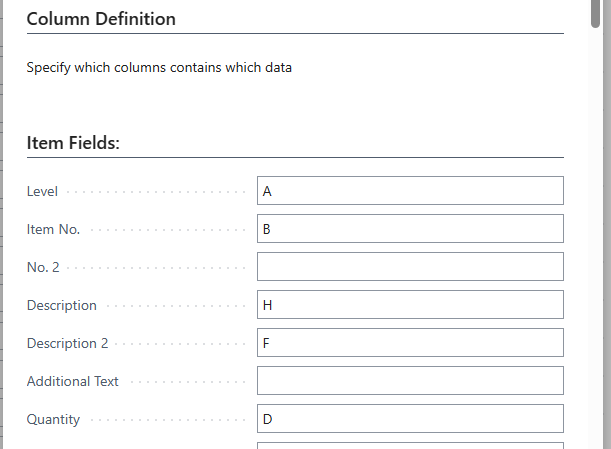Click the Item No. field label
Screen dimensions: 611x449
click(x=53, y=229)
